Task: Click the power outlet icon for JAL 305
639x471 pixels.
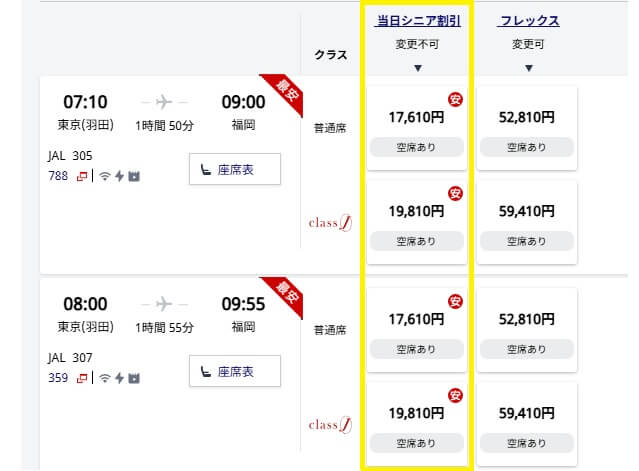Action: coord(119,176)
